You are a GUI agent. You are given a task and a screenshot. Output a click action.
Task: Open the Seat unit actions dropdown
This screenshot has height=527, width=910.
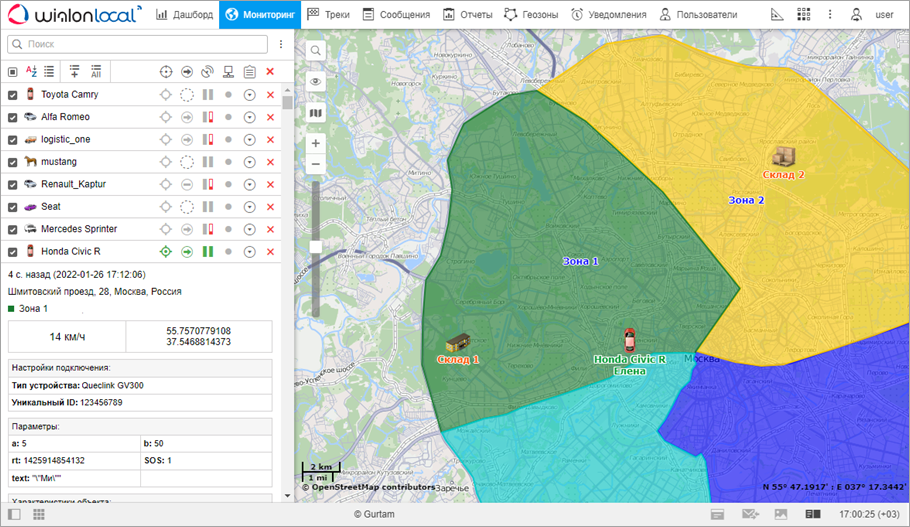click(250, 207)
